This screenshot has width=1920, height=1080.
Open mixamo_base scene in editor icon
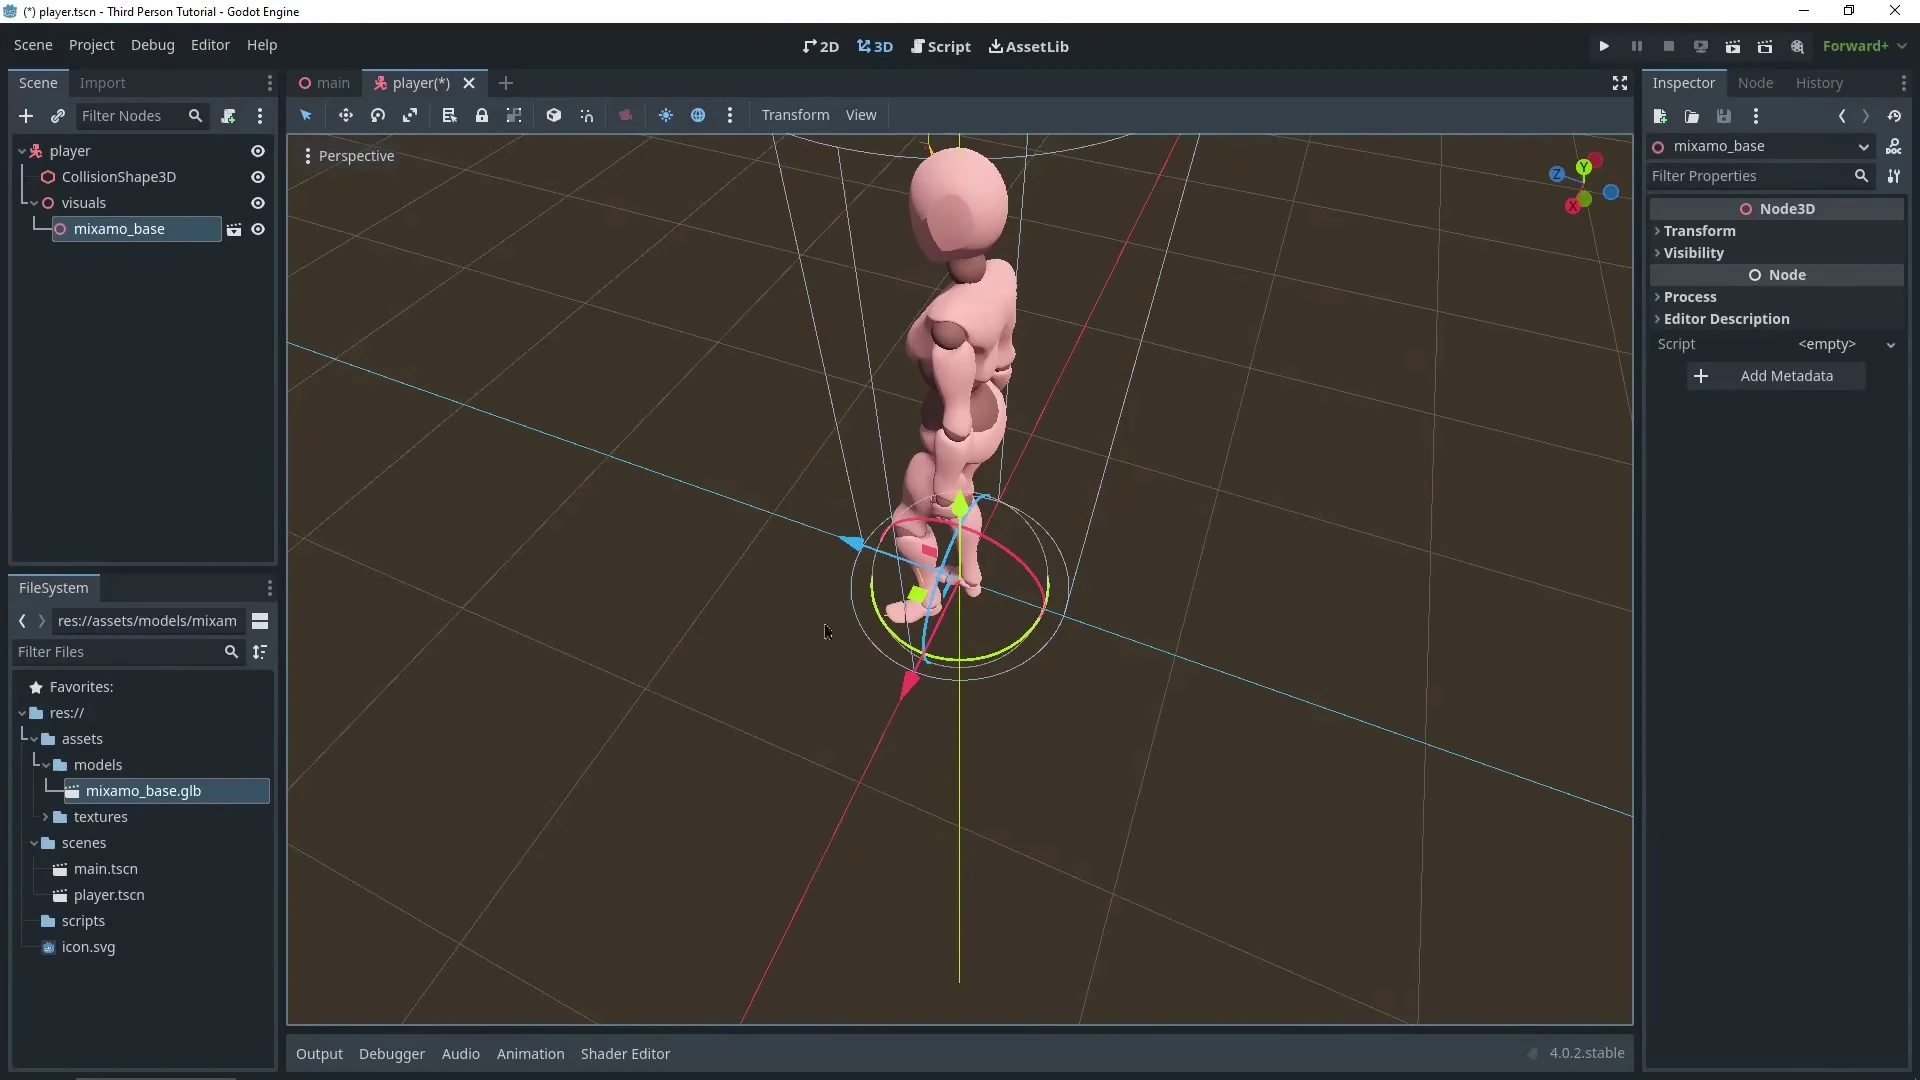point(234,229)
